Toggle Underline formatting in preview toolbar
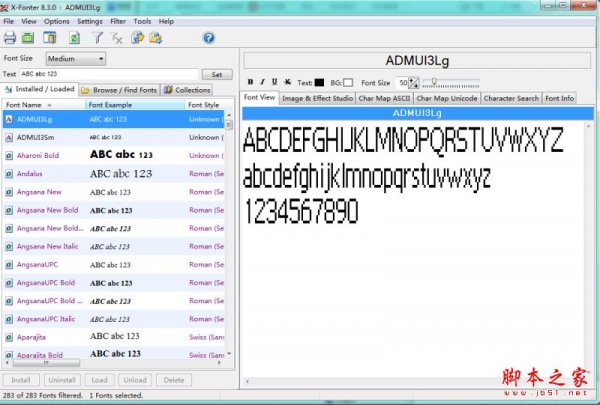Image resolution: width=600 pixels, height=405 pixels. pyautogui.click(x=275, y=82)
